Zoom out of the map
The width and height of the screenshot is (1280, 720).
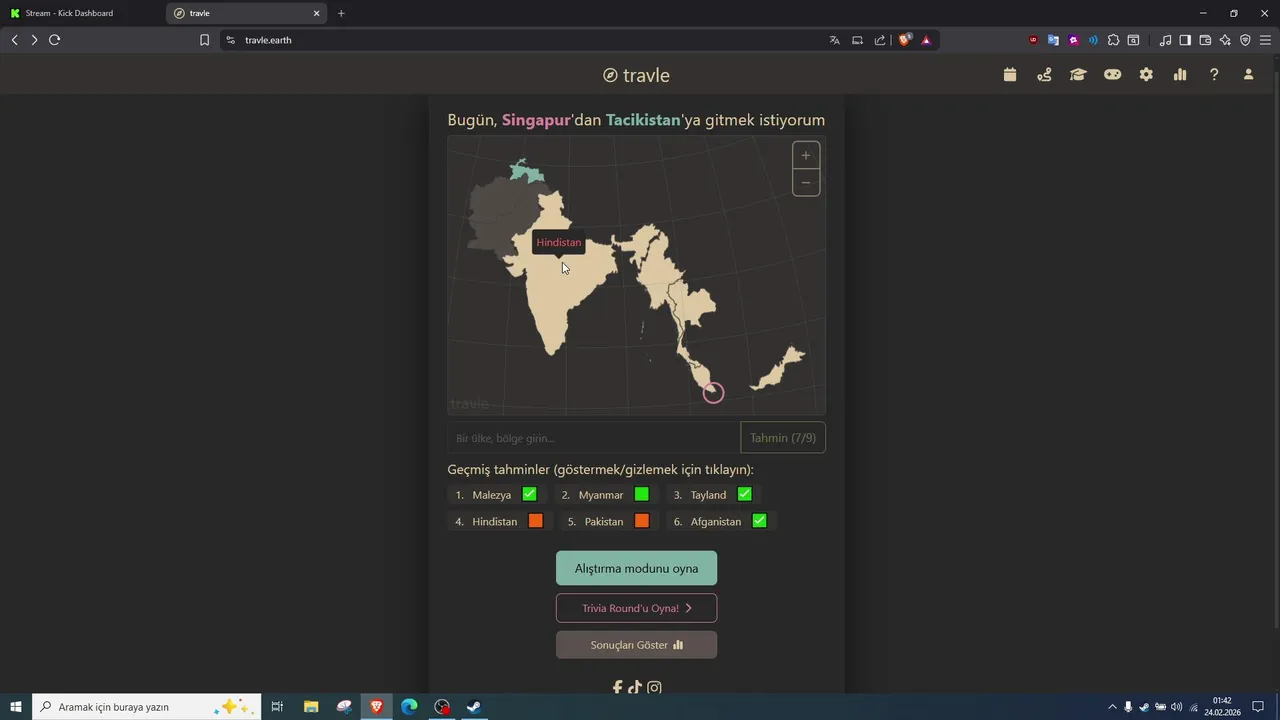tap(806, 182)
